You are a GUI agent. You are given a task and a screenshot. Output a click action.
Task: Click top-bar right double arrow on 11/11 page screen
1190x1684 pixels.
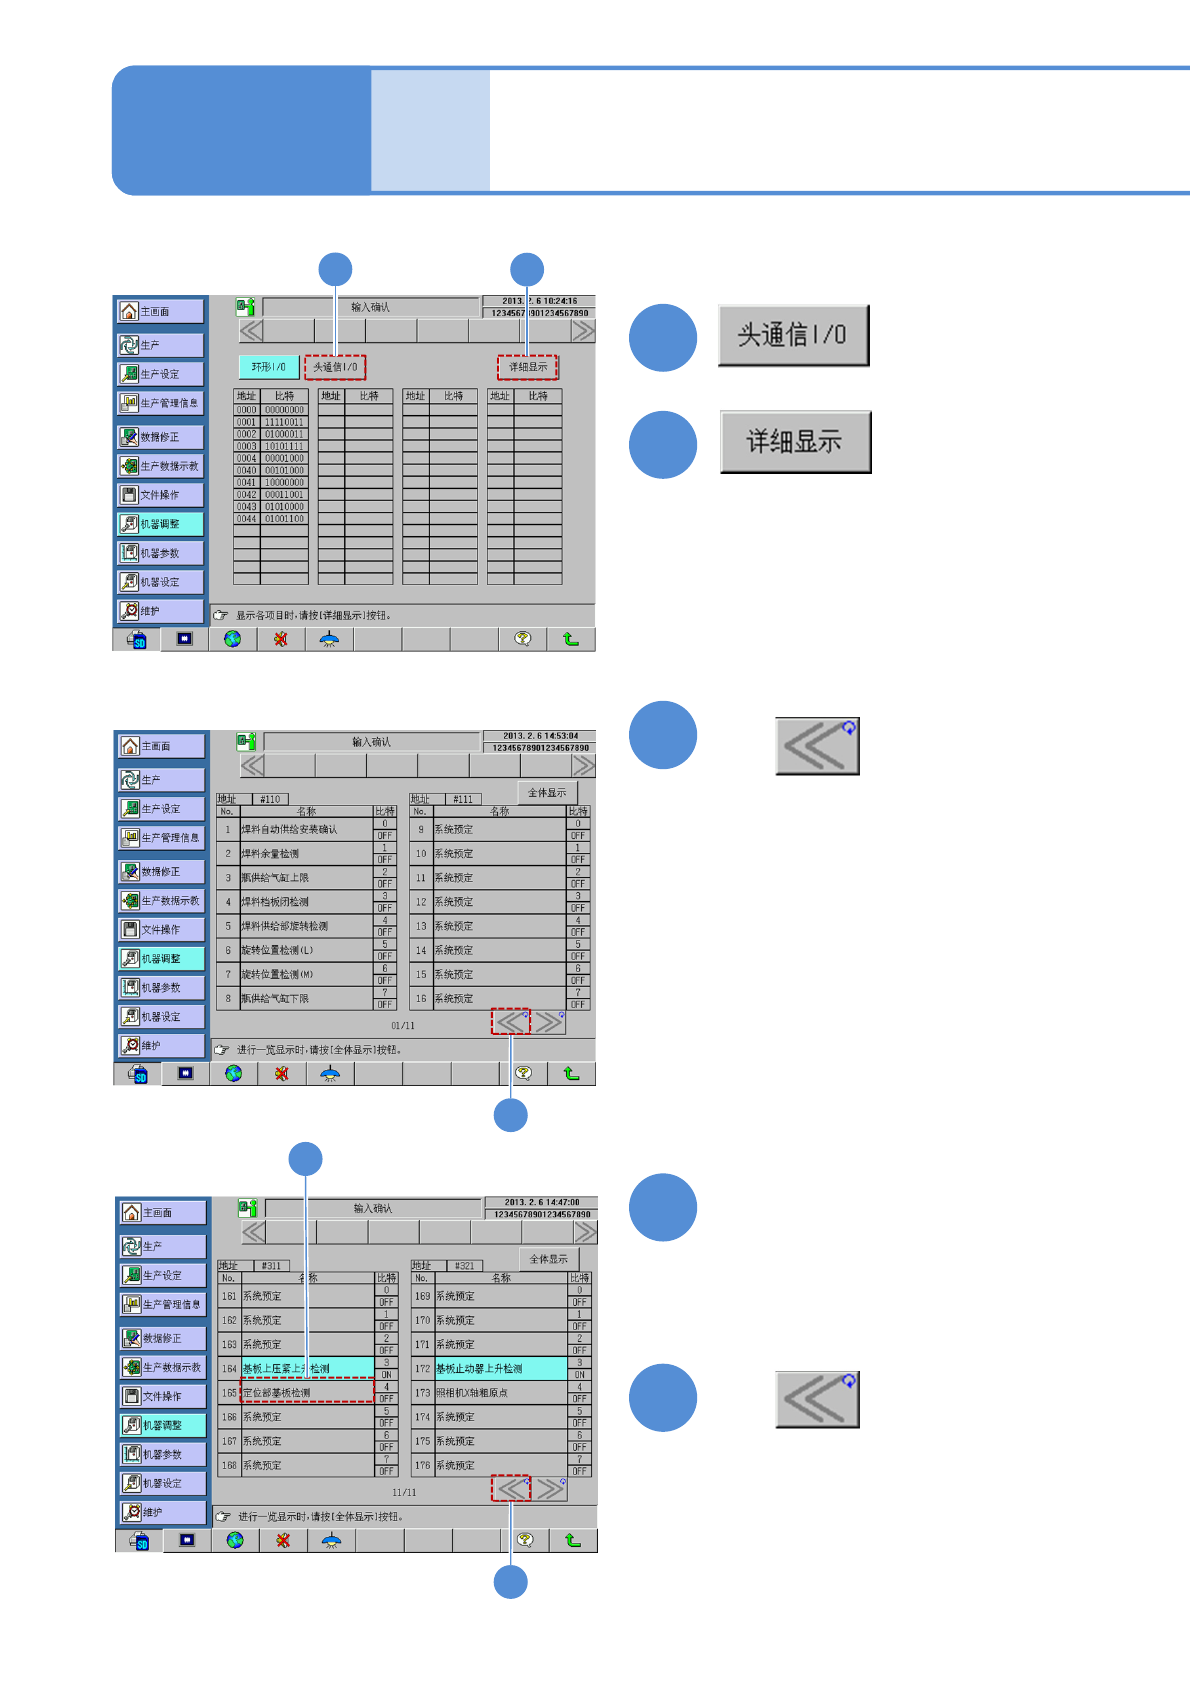point(586,1232)
